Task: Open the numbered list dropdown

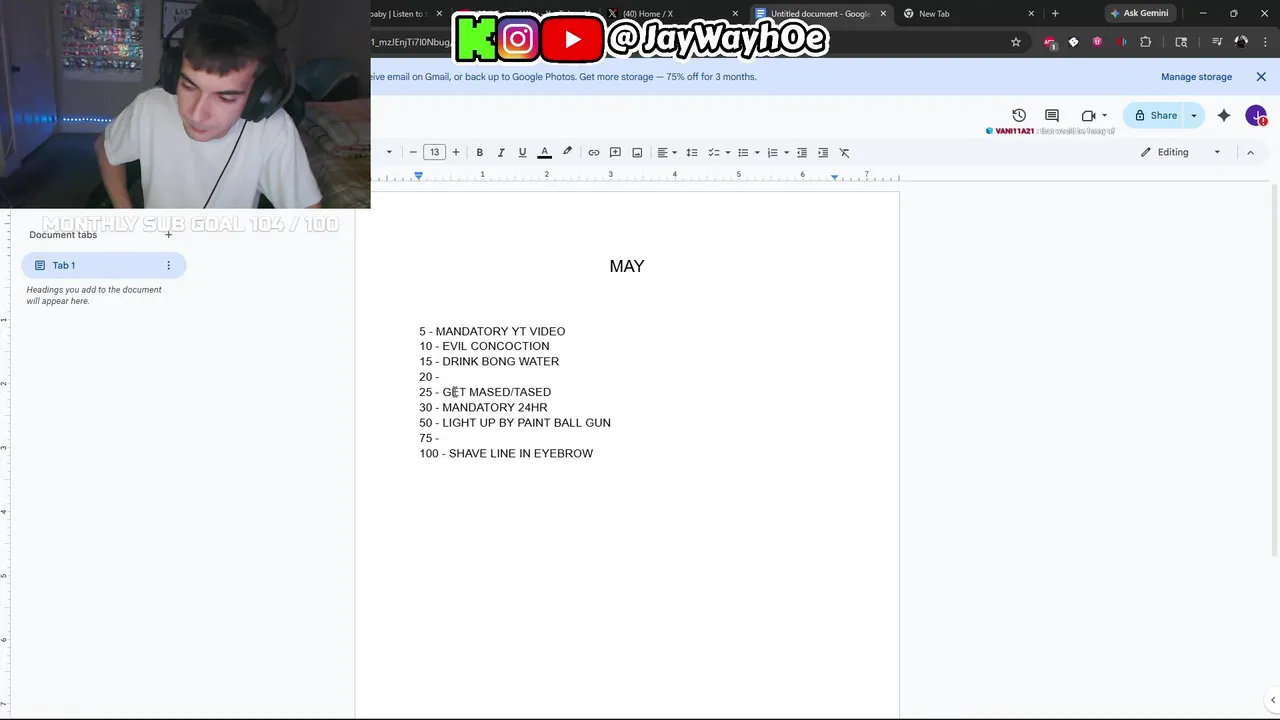Action: pyautogui.click(x=778, y=152)
